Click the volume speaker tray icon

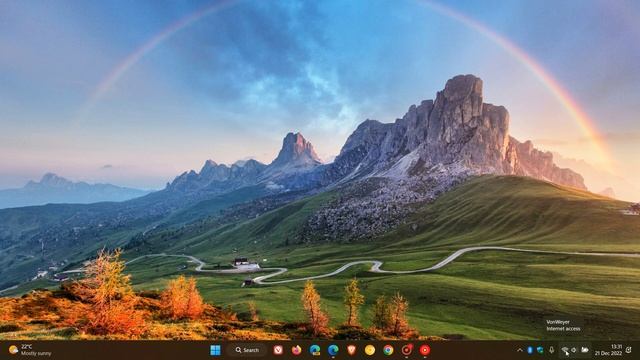[574, 350]
